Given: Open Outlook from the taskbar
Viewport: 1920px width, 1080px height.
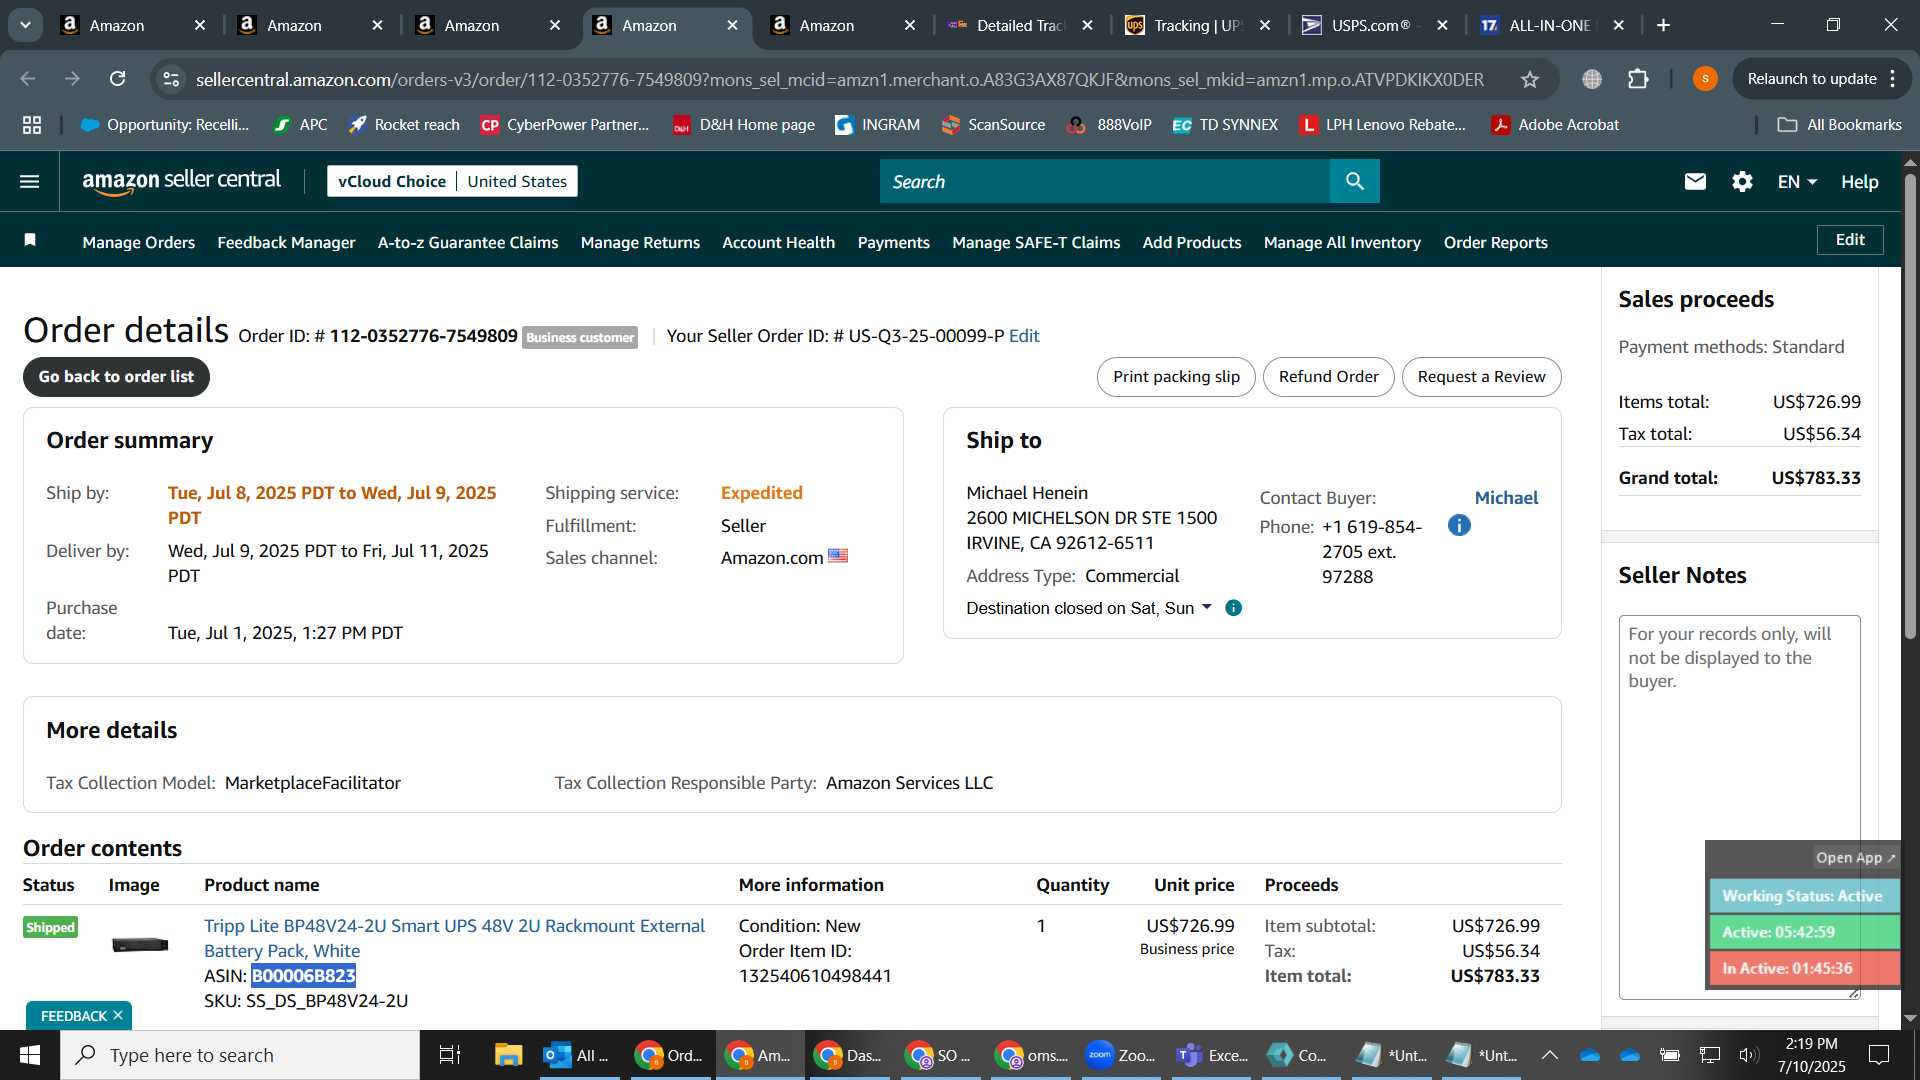Looking at the screenshot, I should tap(576, 1055).
